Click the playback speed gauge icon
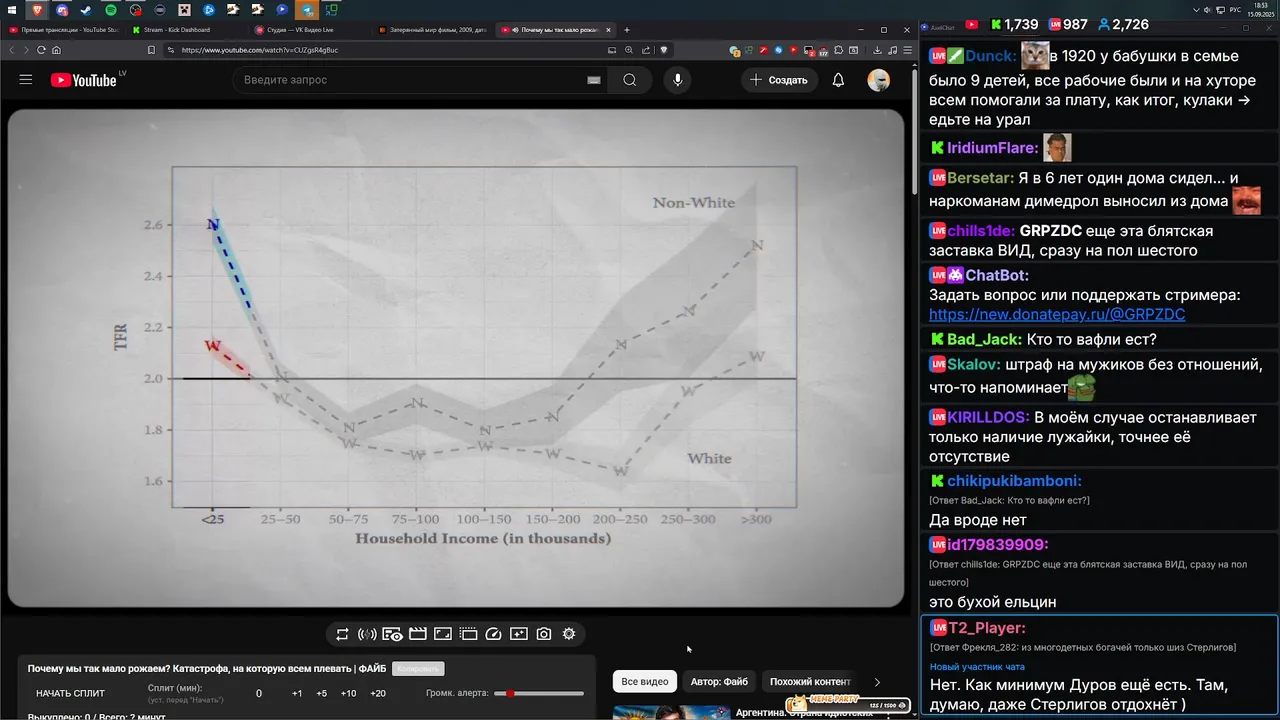 493,634
